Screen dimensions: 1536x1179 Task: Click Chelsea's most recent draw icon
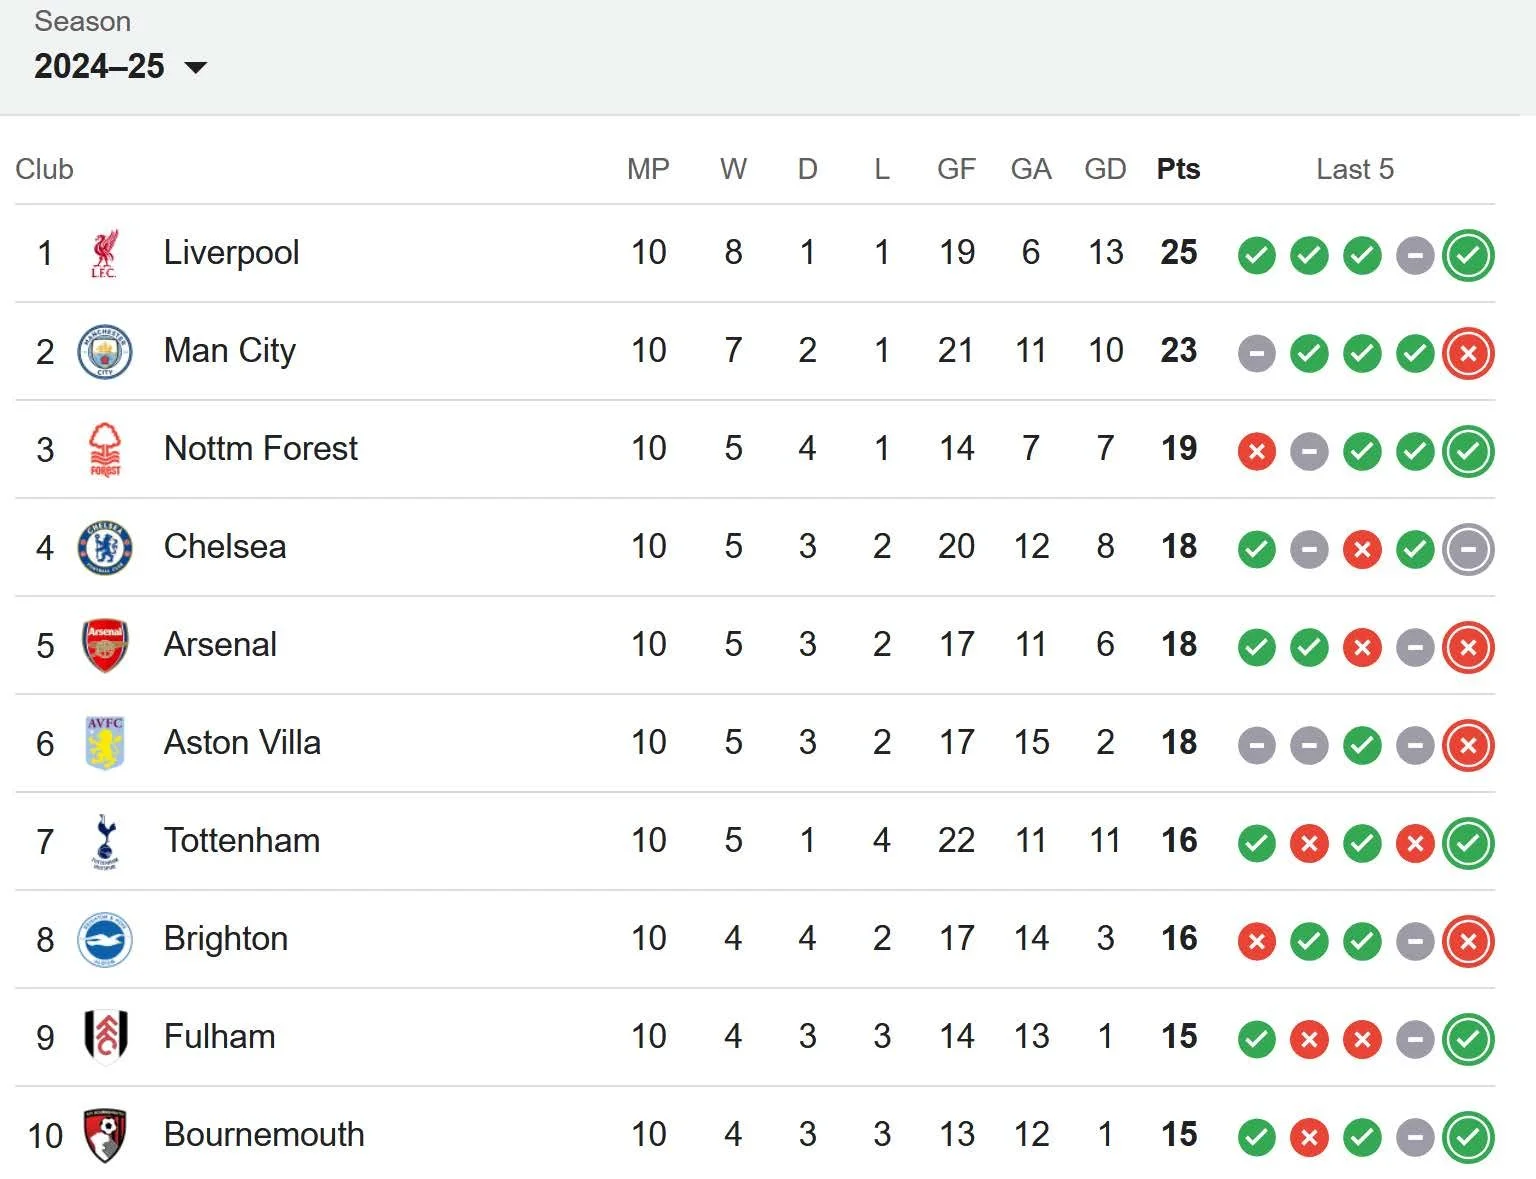[1468, 549]
